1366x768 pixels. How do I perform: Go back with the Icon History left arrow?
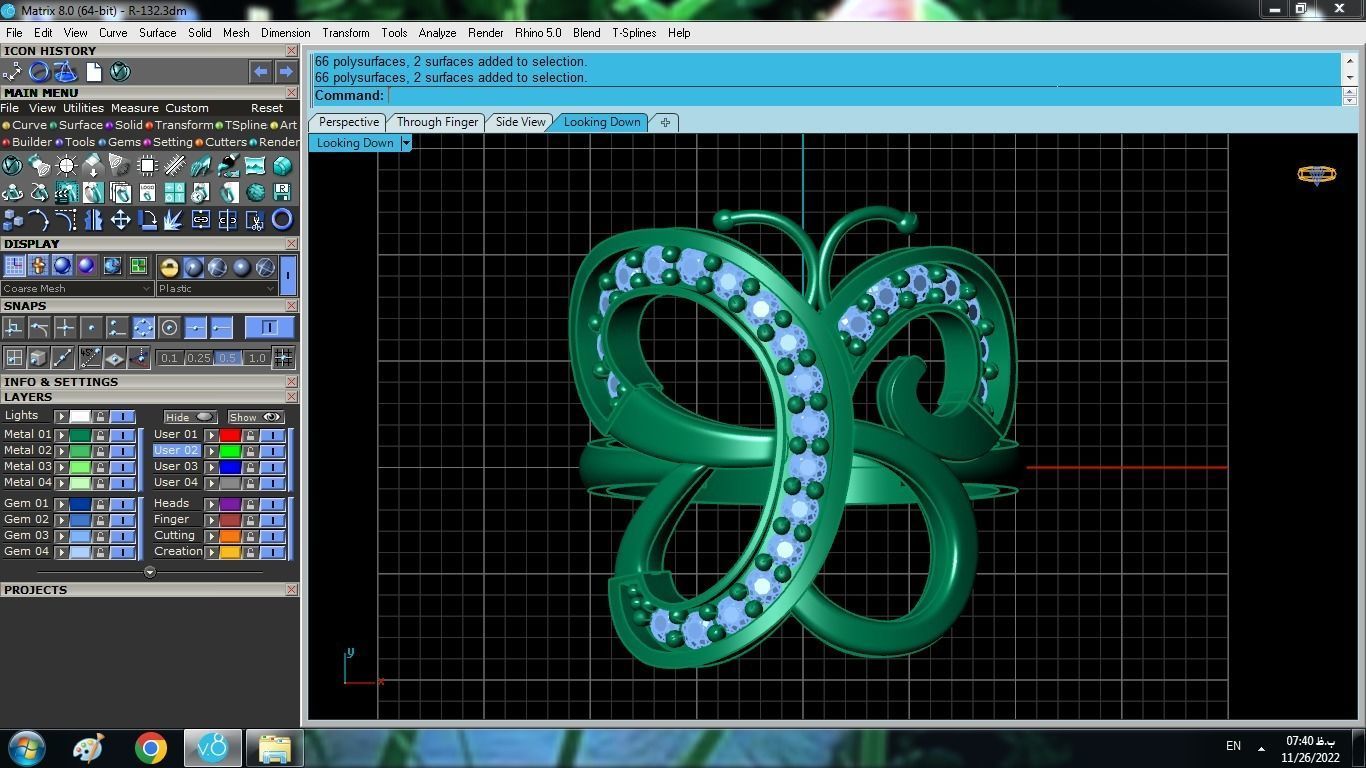click(x=260, y=71)
